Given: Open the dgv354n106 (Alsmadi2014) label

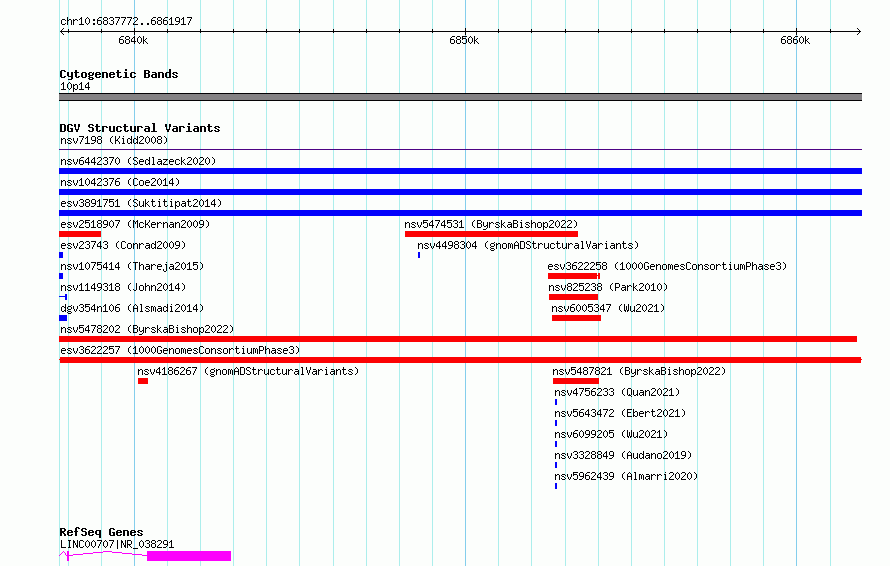Looking at the screenshot, I should click(132, 308).
